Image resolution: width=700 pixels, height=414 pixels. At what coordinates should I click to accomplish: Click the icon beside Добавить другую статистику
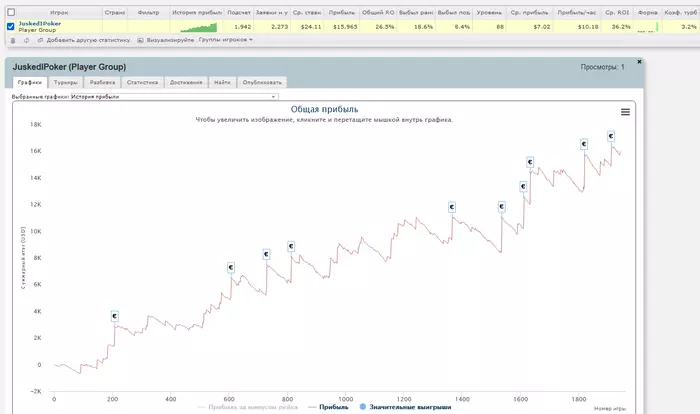[x=40, y=40]
